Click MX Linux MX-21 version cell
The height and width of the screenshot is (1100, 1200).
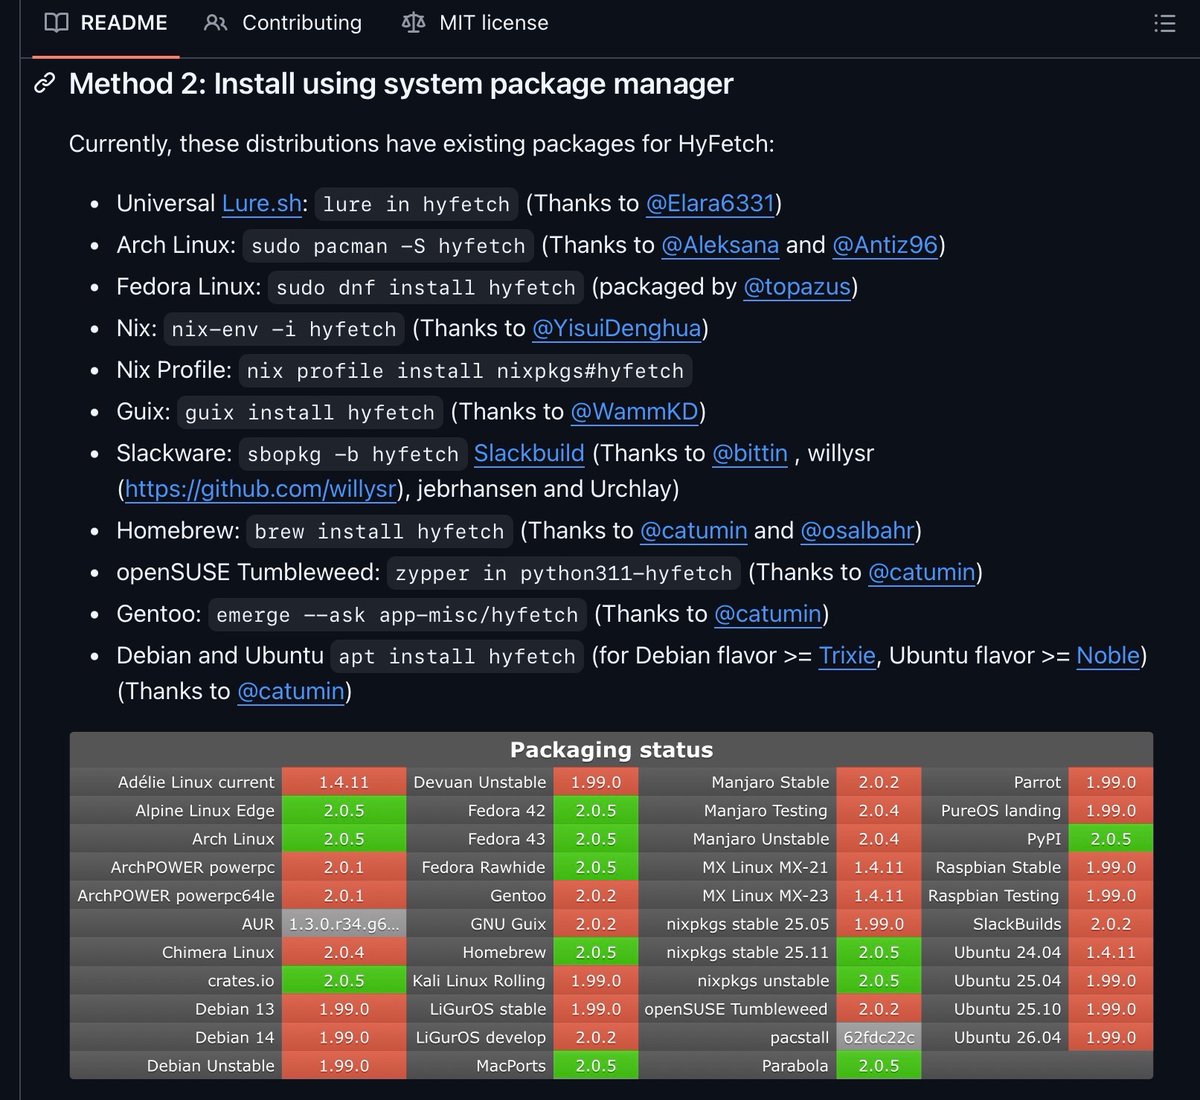click(x=879, y=867)
